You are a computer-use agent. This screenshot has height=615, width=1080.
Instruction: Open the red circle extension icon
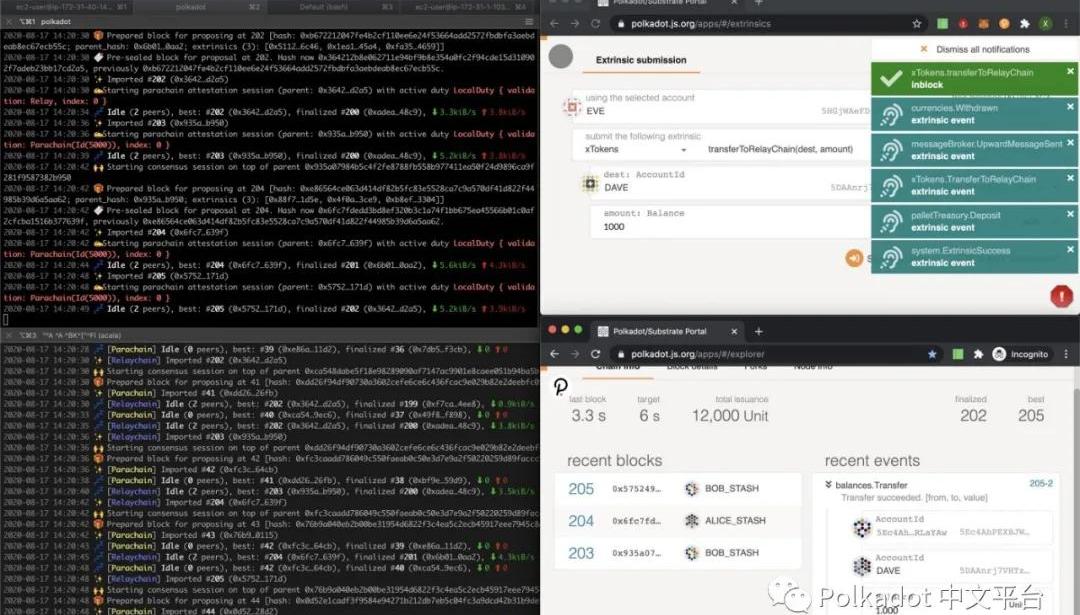pyautogui.click(x=963, y=23)
